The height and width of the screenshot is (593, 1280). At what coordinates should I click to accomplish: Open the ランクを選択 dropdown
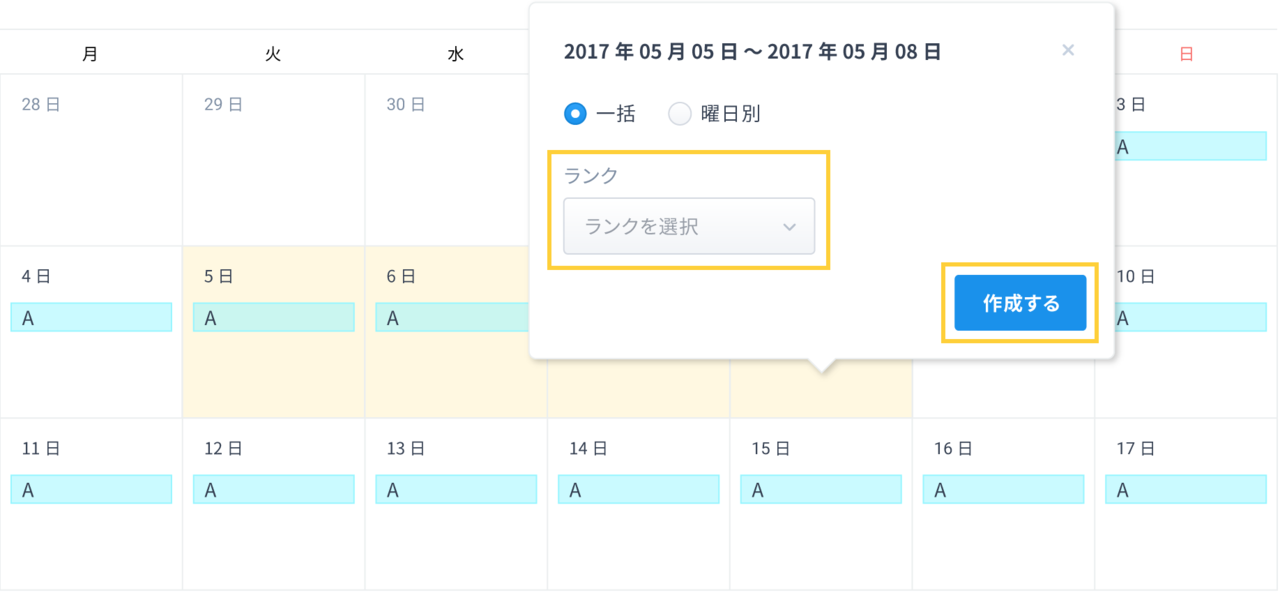[689, 226]
